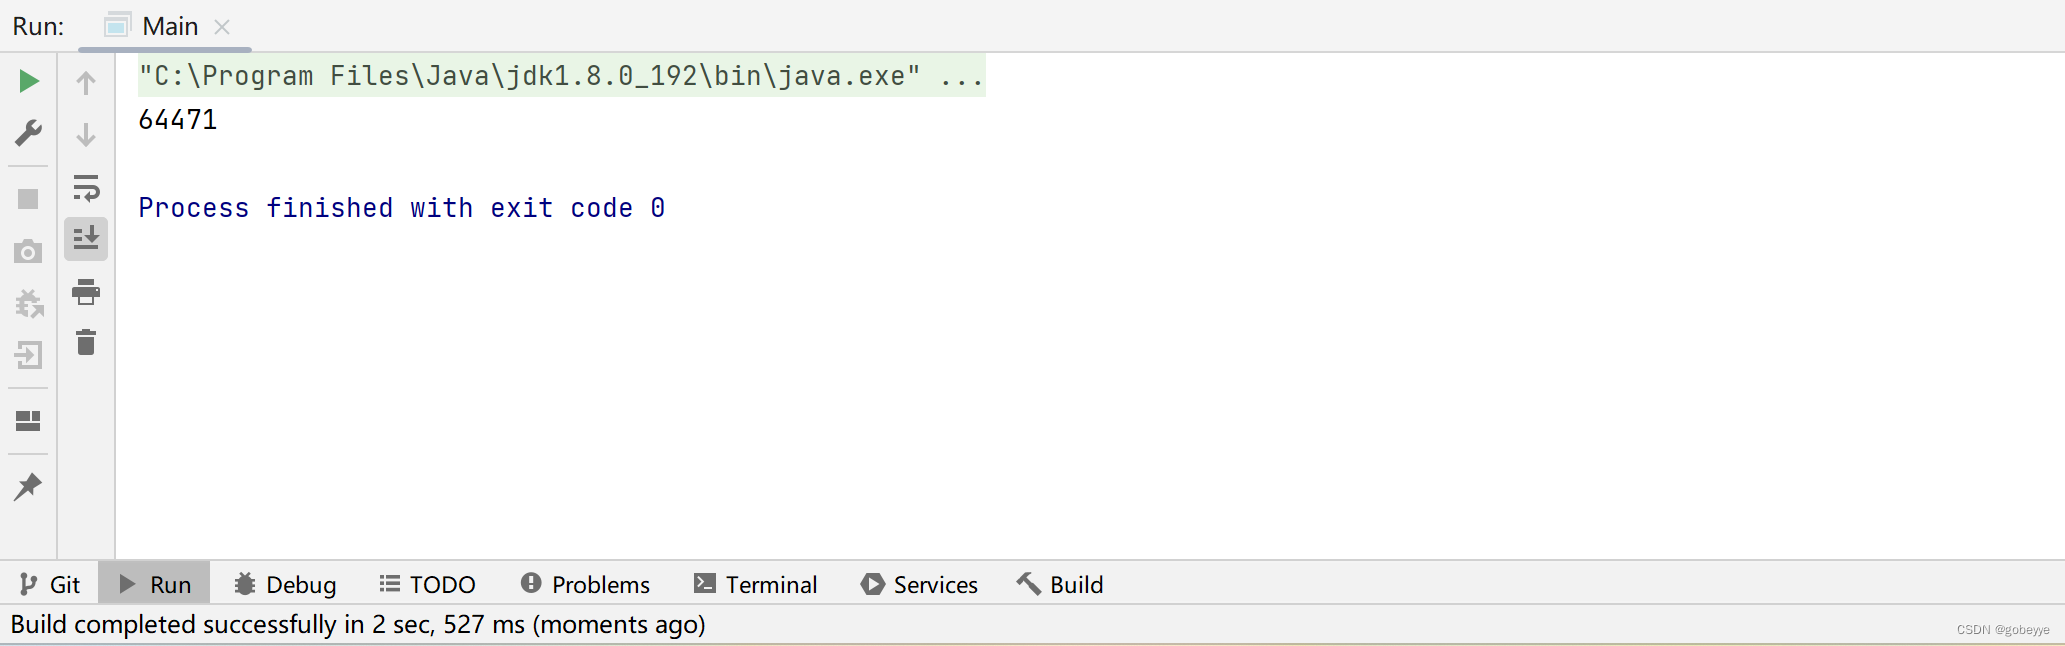Take a thread dump with the camera icon
Viewport: 2065px width, 646px height.
pyautogui.click(x=28, y=252)
